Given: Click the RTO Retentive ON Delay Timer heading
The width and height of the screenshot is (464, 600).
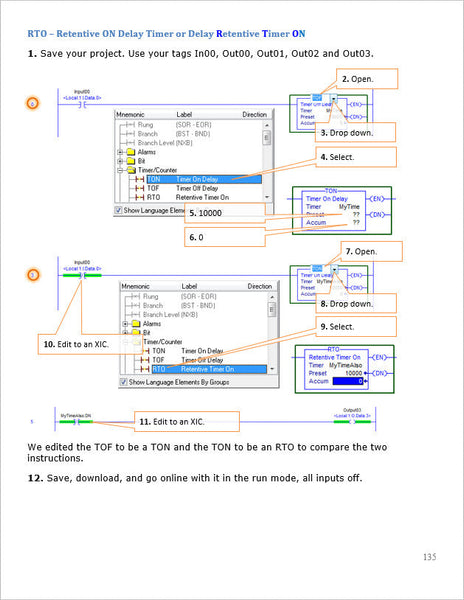Looking at the screenshot, I should click(x=166, y=34).
